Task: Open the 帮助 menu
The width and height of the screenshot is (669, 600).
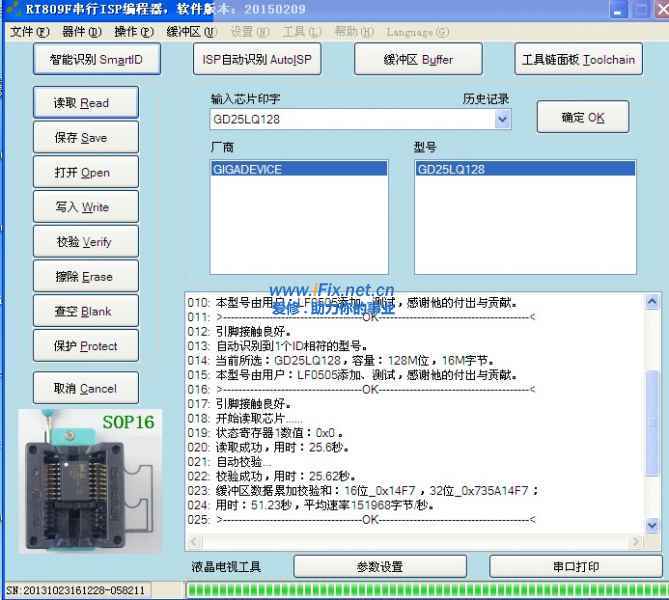Action: click(x=354, y=32)
